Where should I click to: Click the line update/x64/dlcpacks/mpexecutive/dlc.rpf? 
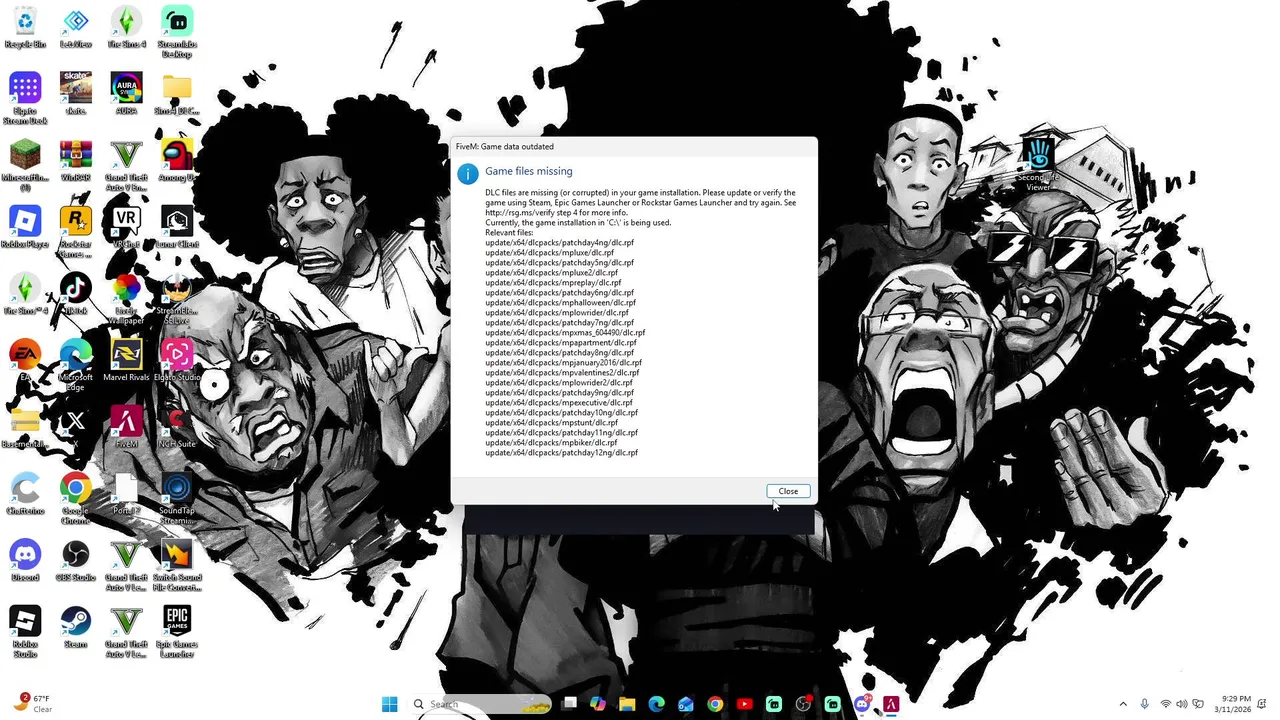click(x=559, y=403)
